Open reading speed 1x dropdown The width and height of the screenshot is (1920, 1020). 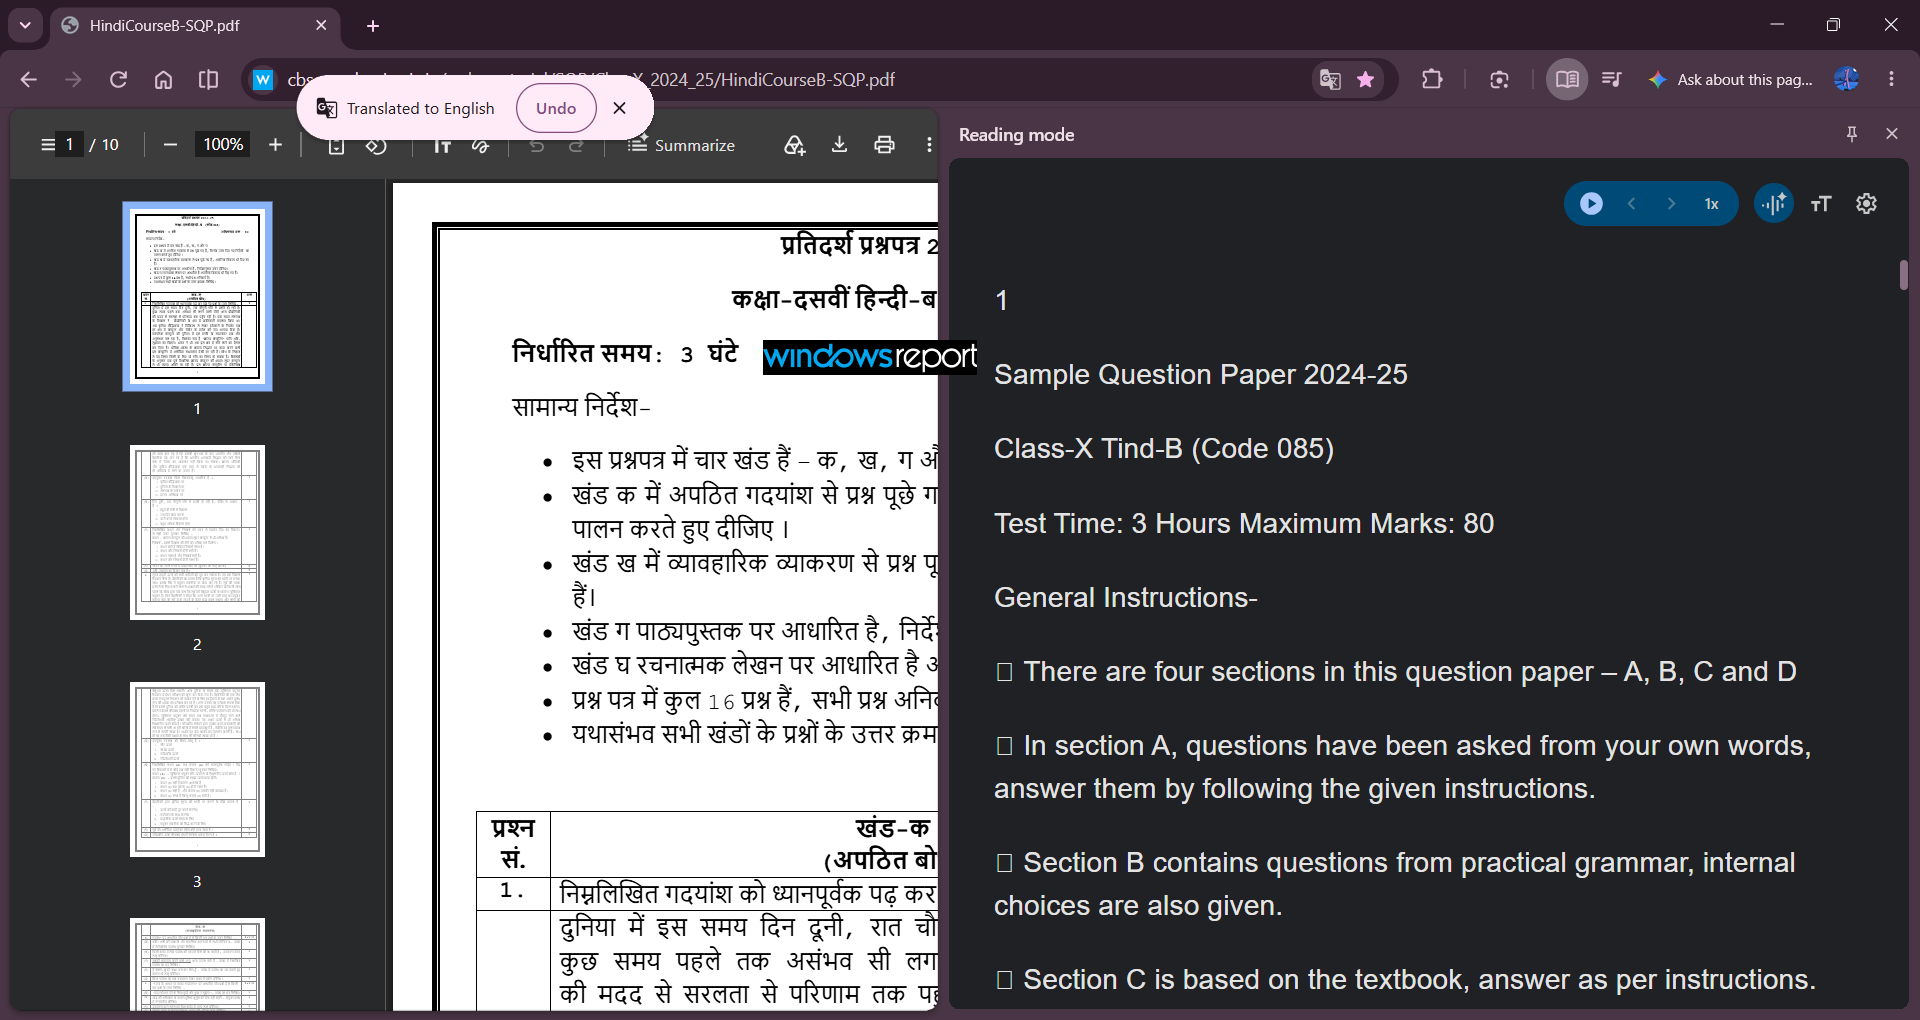click(1712, 204)
